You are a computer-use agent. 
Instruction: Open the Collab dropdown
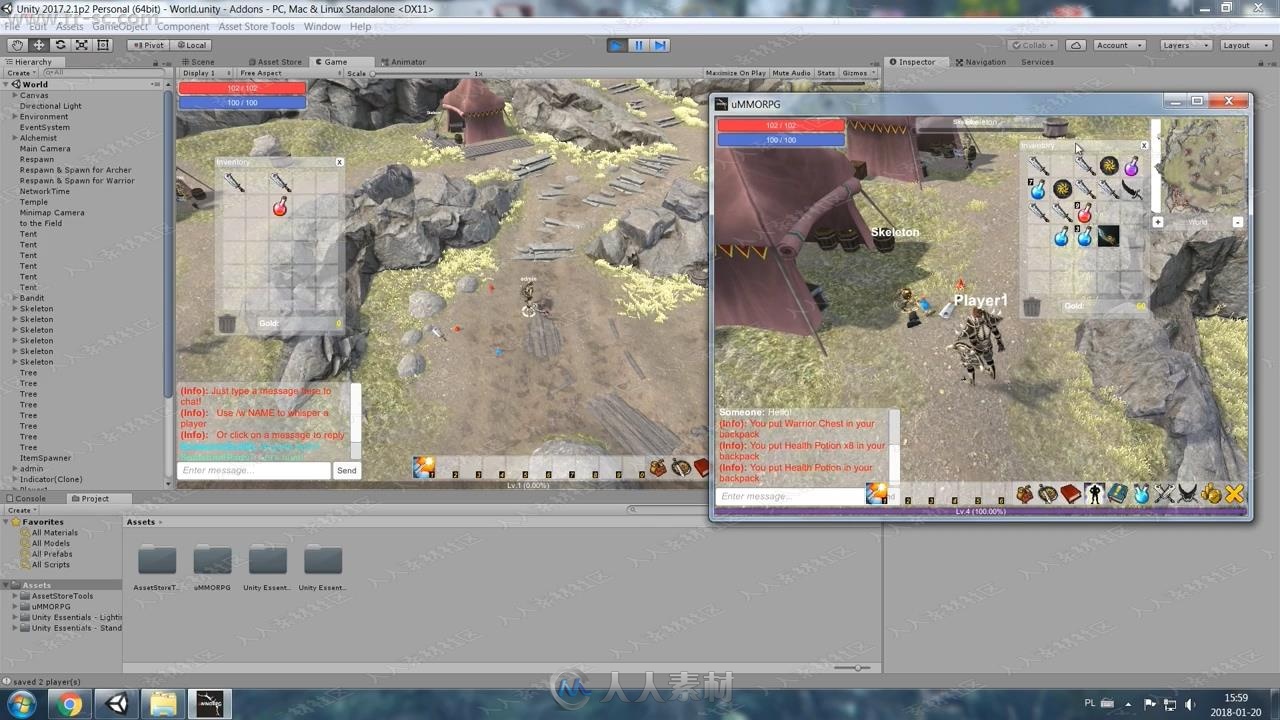click(1033, 45)
